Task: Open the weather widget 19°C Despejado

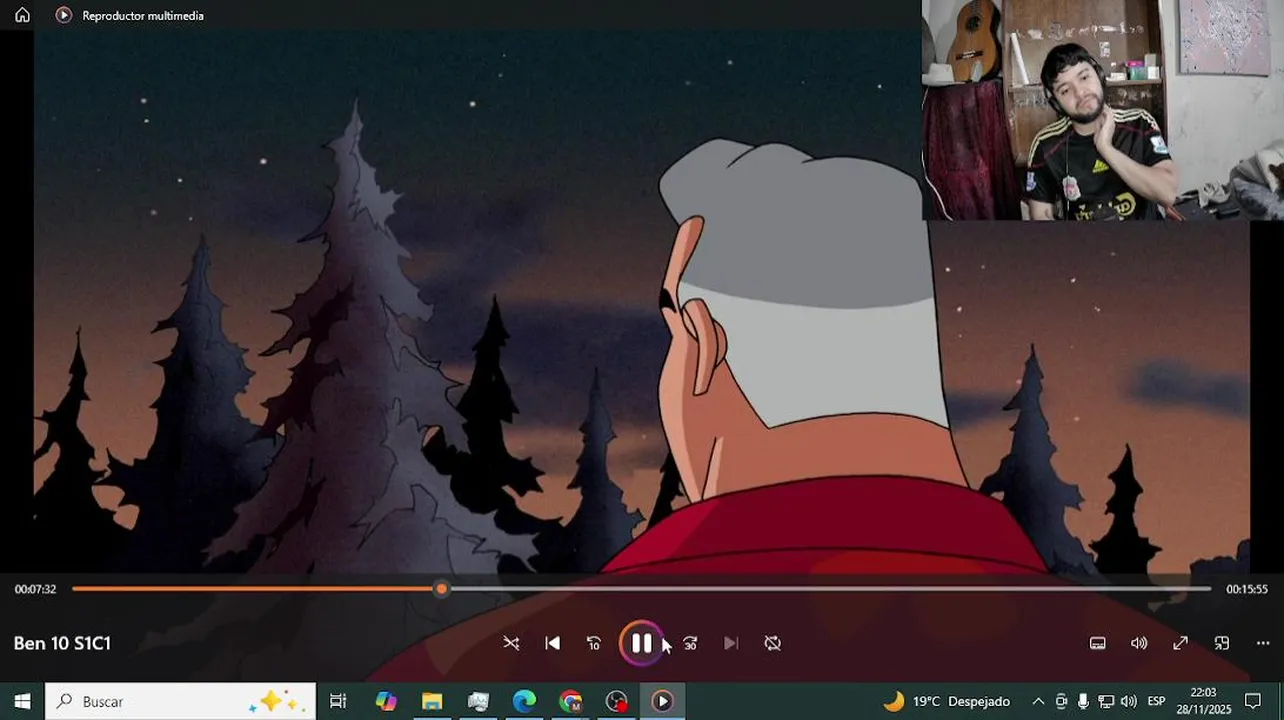Action: 946,701
